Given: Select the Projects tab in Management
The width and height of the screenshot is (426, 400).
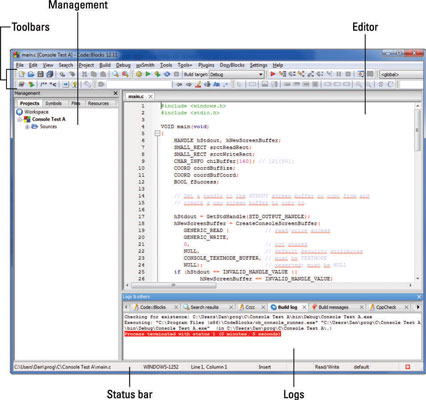Looking at the screenshot, I should coord(30,103).
